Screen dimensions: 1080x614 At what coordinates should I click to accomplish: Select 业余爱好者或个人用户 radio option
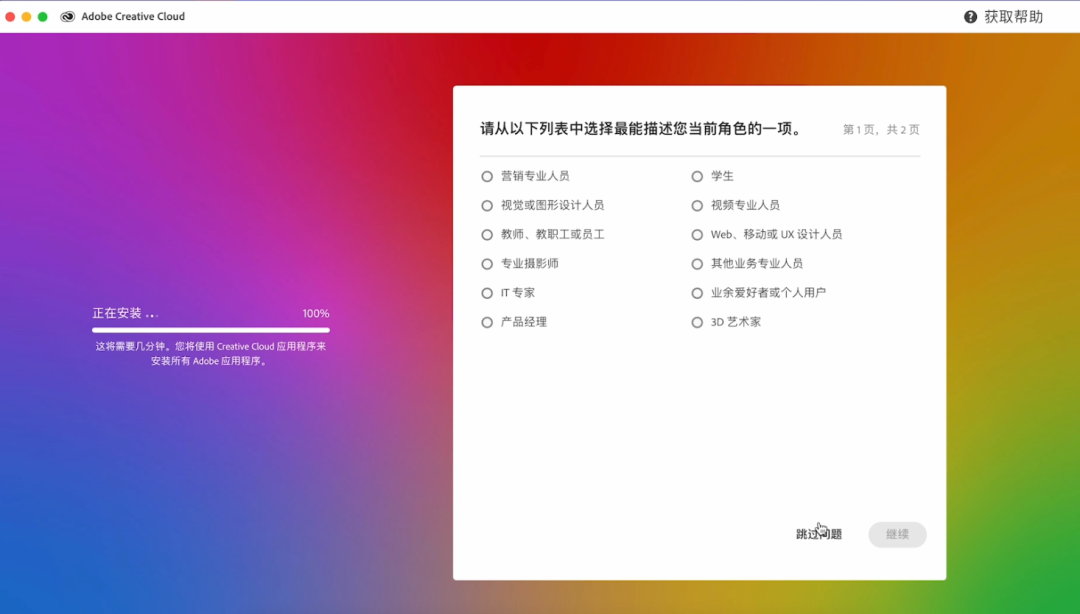coord(697,293)
